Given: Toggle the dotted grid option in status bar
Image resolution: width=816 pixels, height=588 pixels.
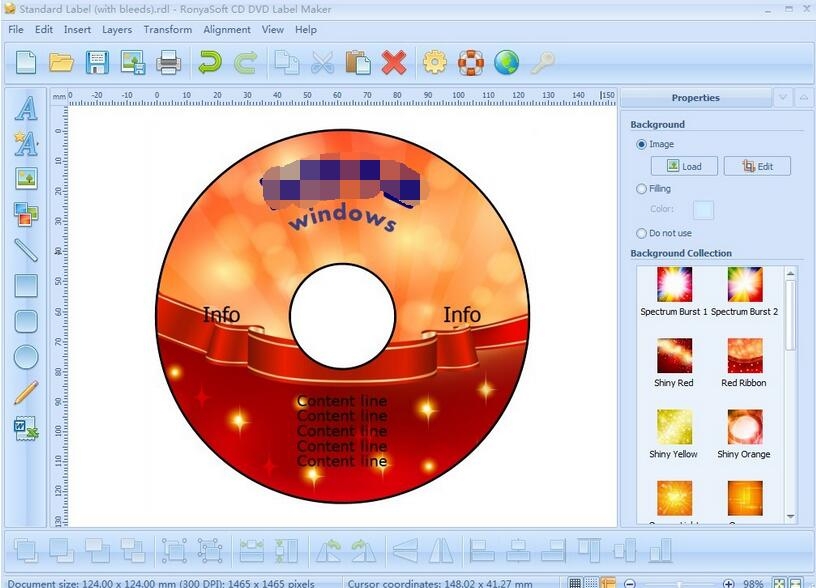Looking at the screenshot, I should 591,583.
